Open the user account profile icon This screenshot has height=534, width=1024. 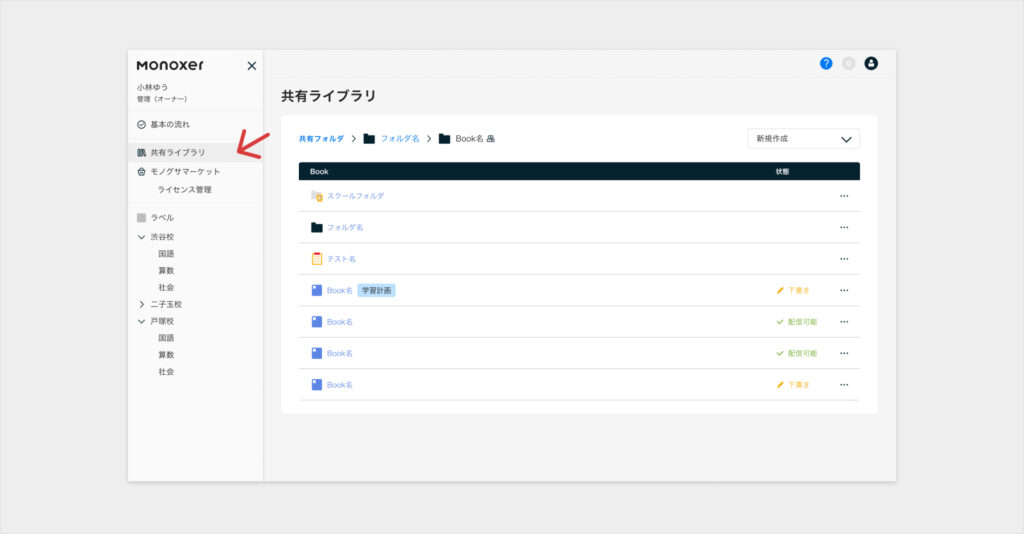click(x=871, y=63)
